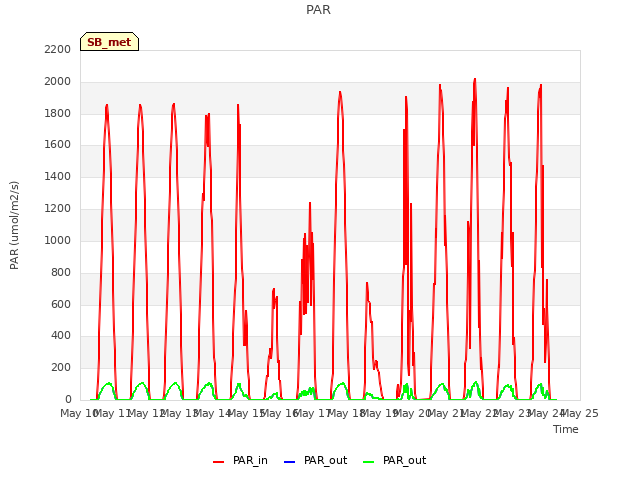Viewport: 640px width, 480px height.
Task: Click the red PAR_in legend swatch
Action: (x=219, y=462)
